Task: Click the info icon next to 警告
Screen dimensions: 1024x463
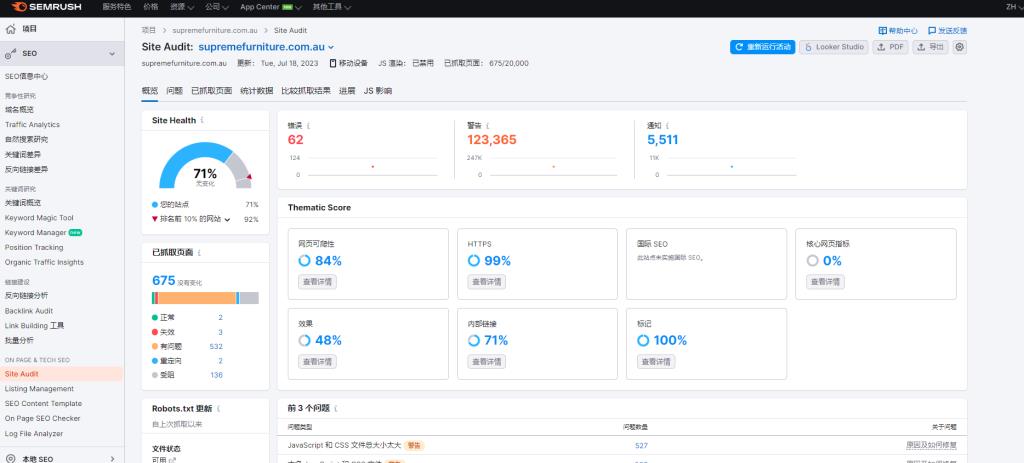Action: [x=487, y=125]
